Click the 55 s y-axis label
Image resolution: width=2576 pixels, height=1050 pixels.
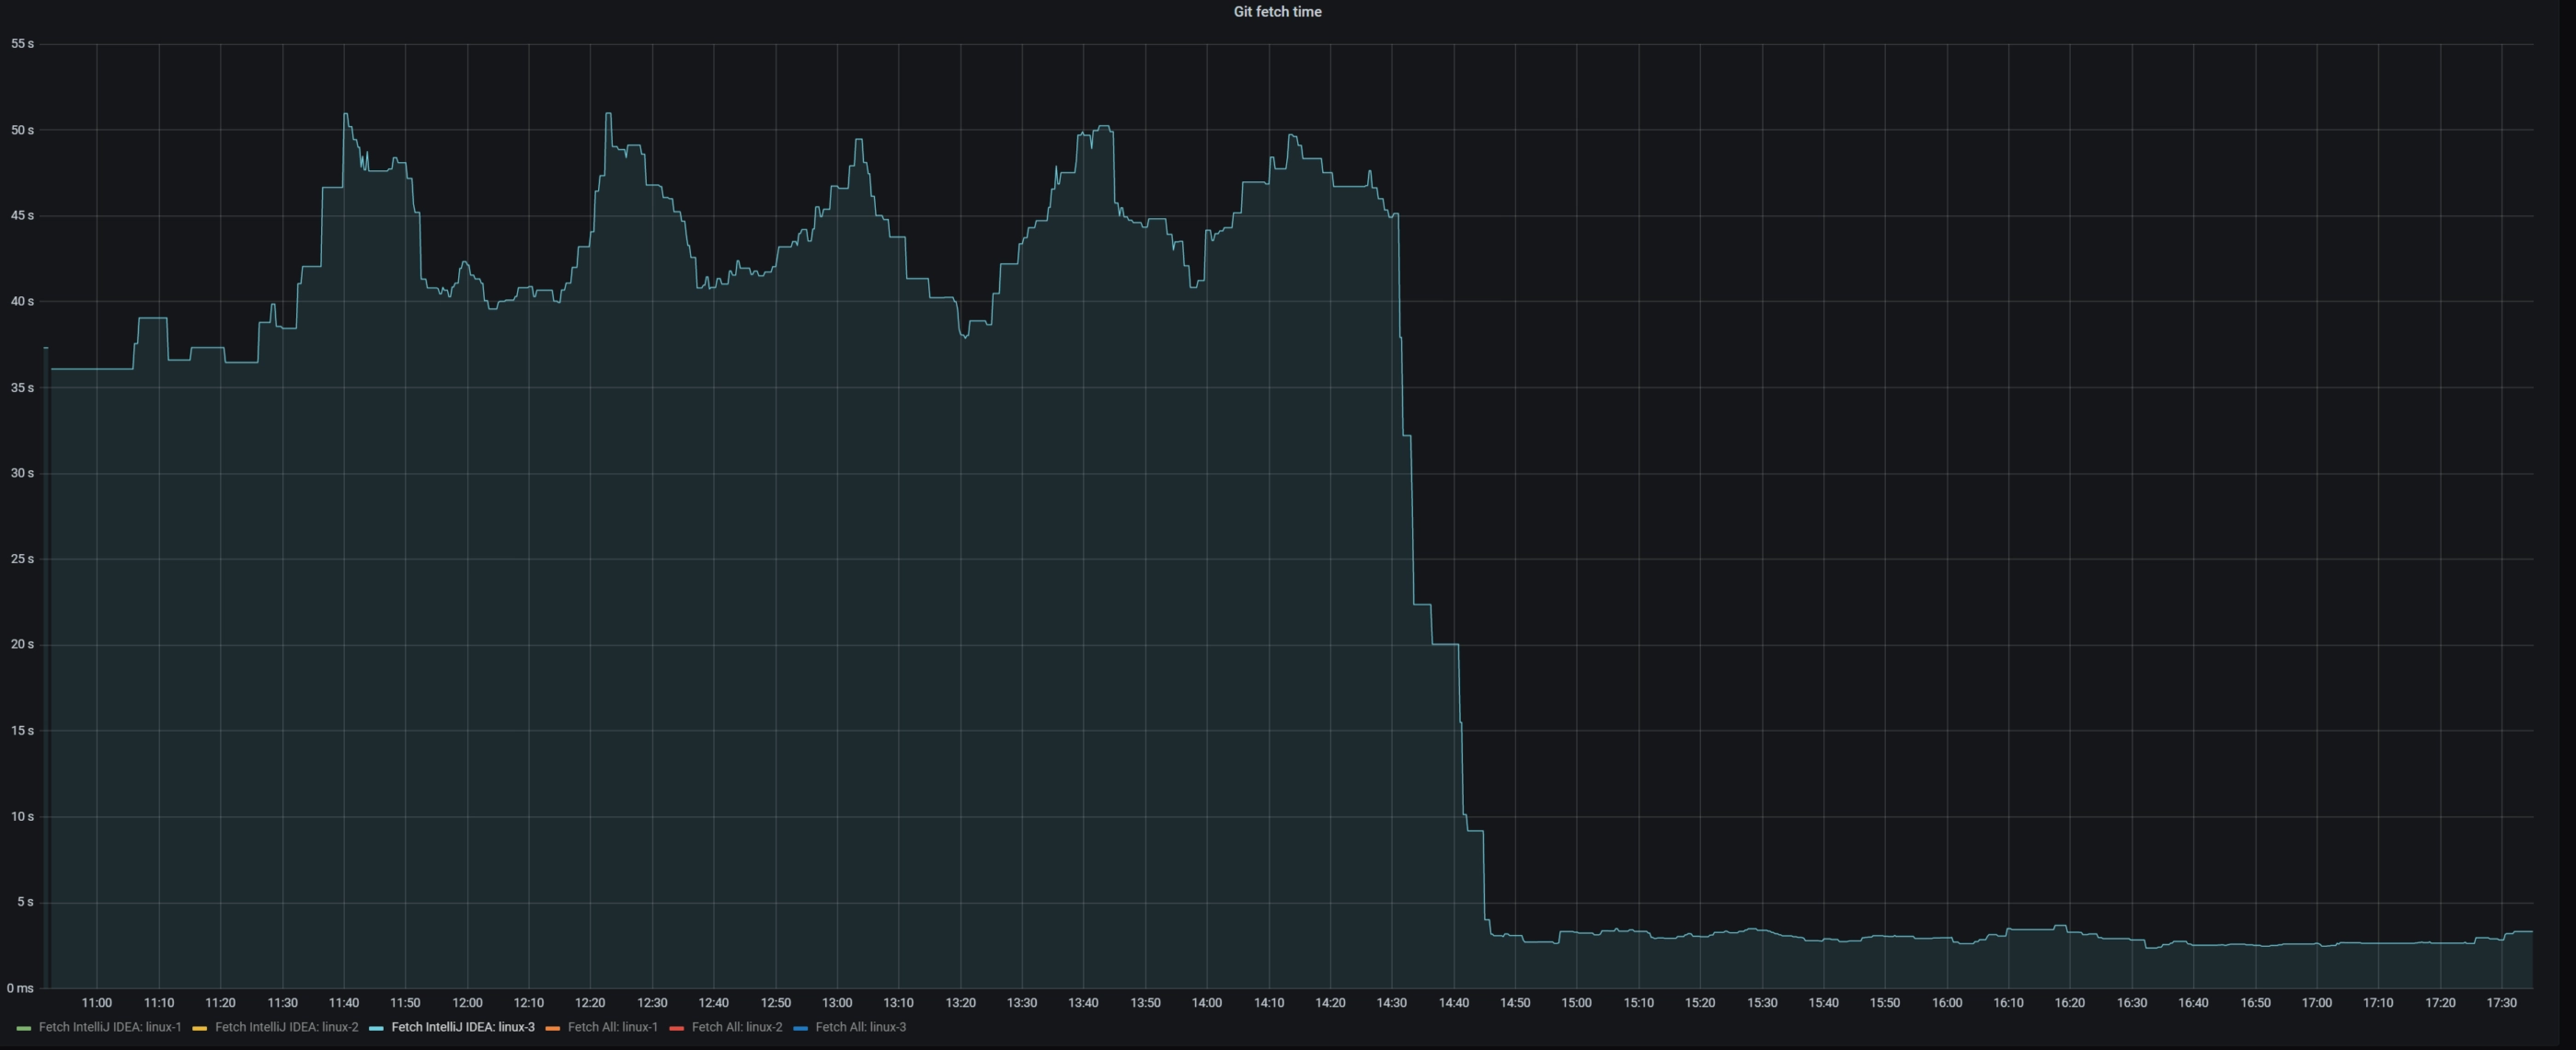pyautogui.click(x=22, y=44)
